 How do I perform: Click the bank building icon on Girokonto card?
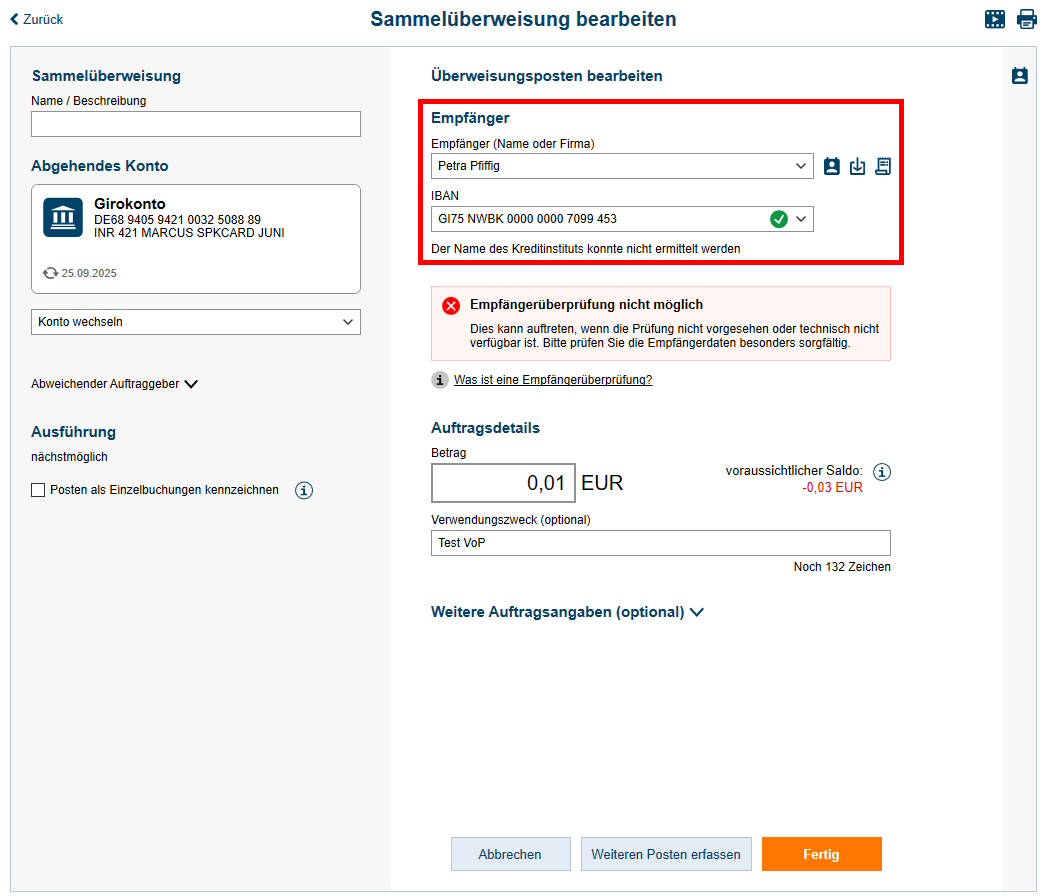tap(63, 217)
